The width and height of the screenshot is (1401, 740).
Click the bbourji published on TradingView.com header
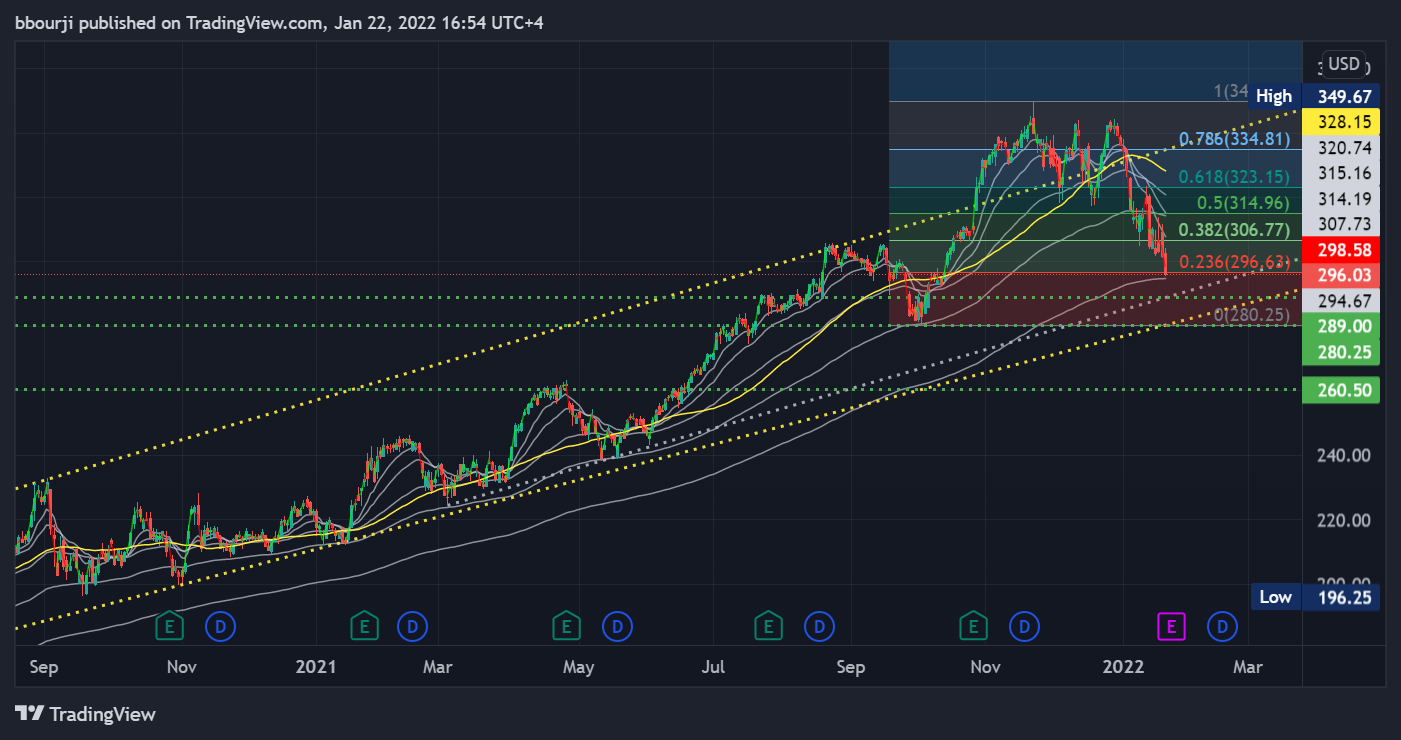[x=280, y=22]
